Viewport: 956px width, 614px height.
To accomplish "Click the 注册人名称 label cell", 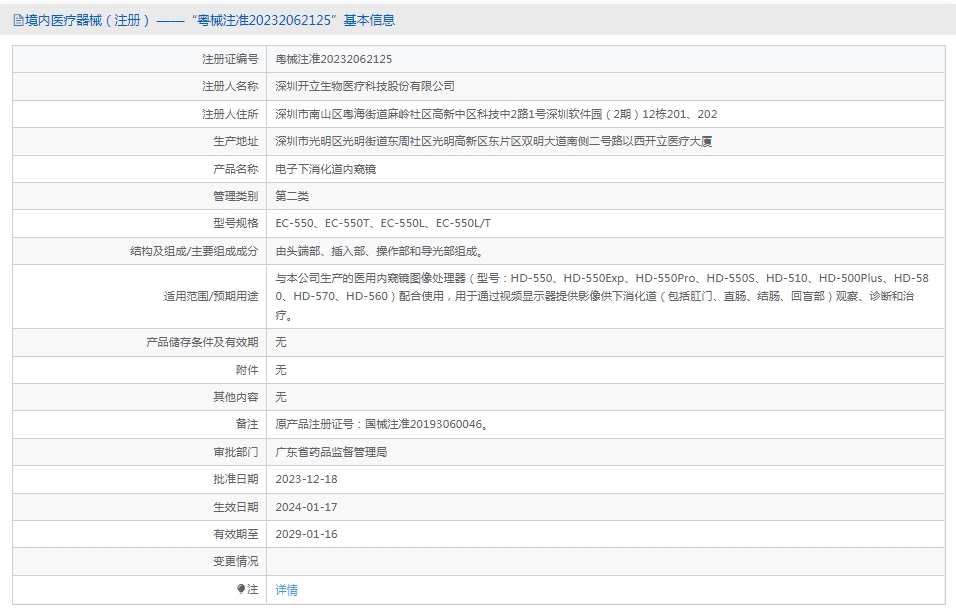I will coord(140,87).
